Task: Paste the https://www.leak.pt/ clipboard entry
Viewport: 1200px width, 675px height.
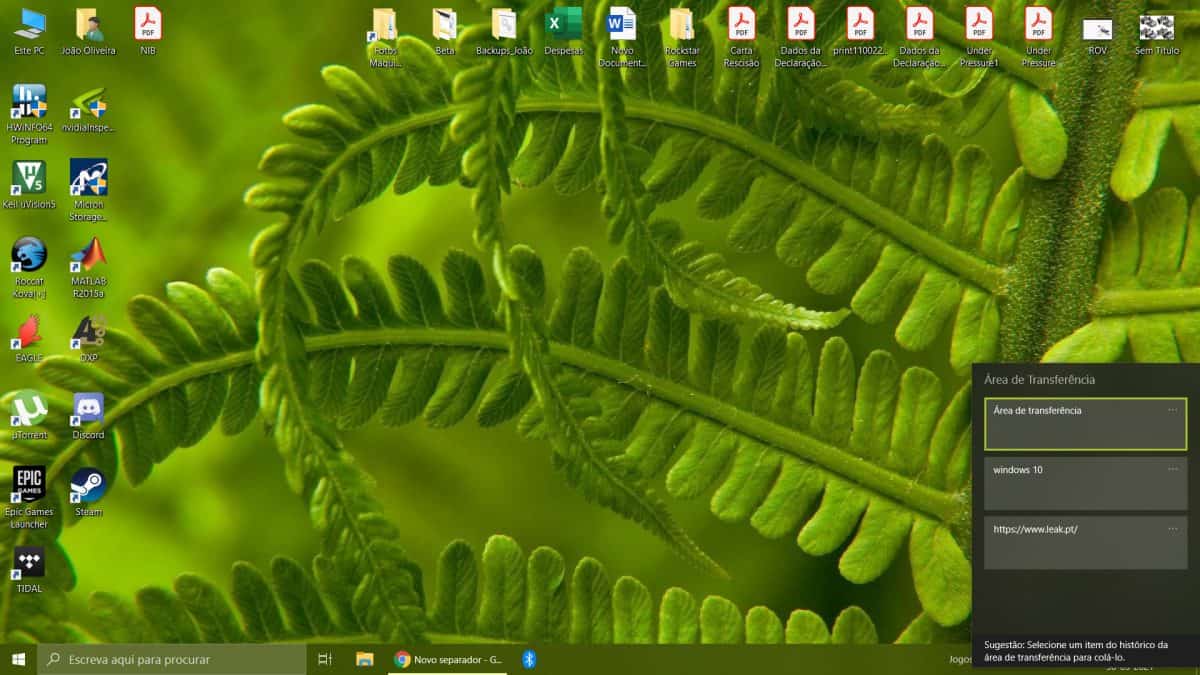Action: coord(1070,543)
